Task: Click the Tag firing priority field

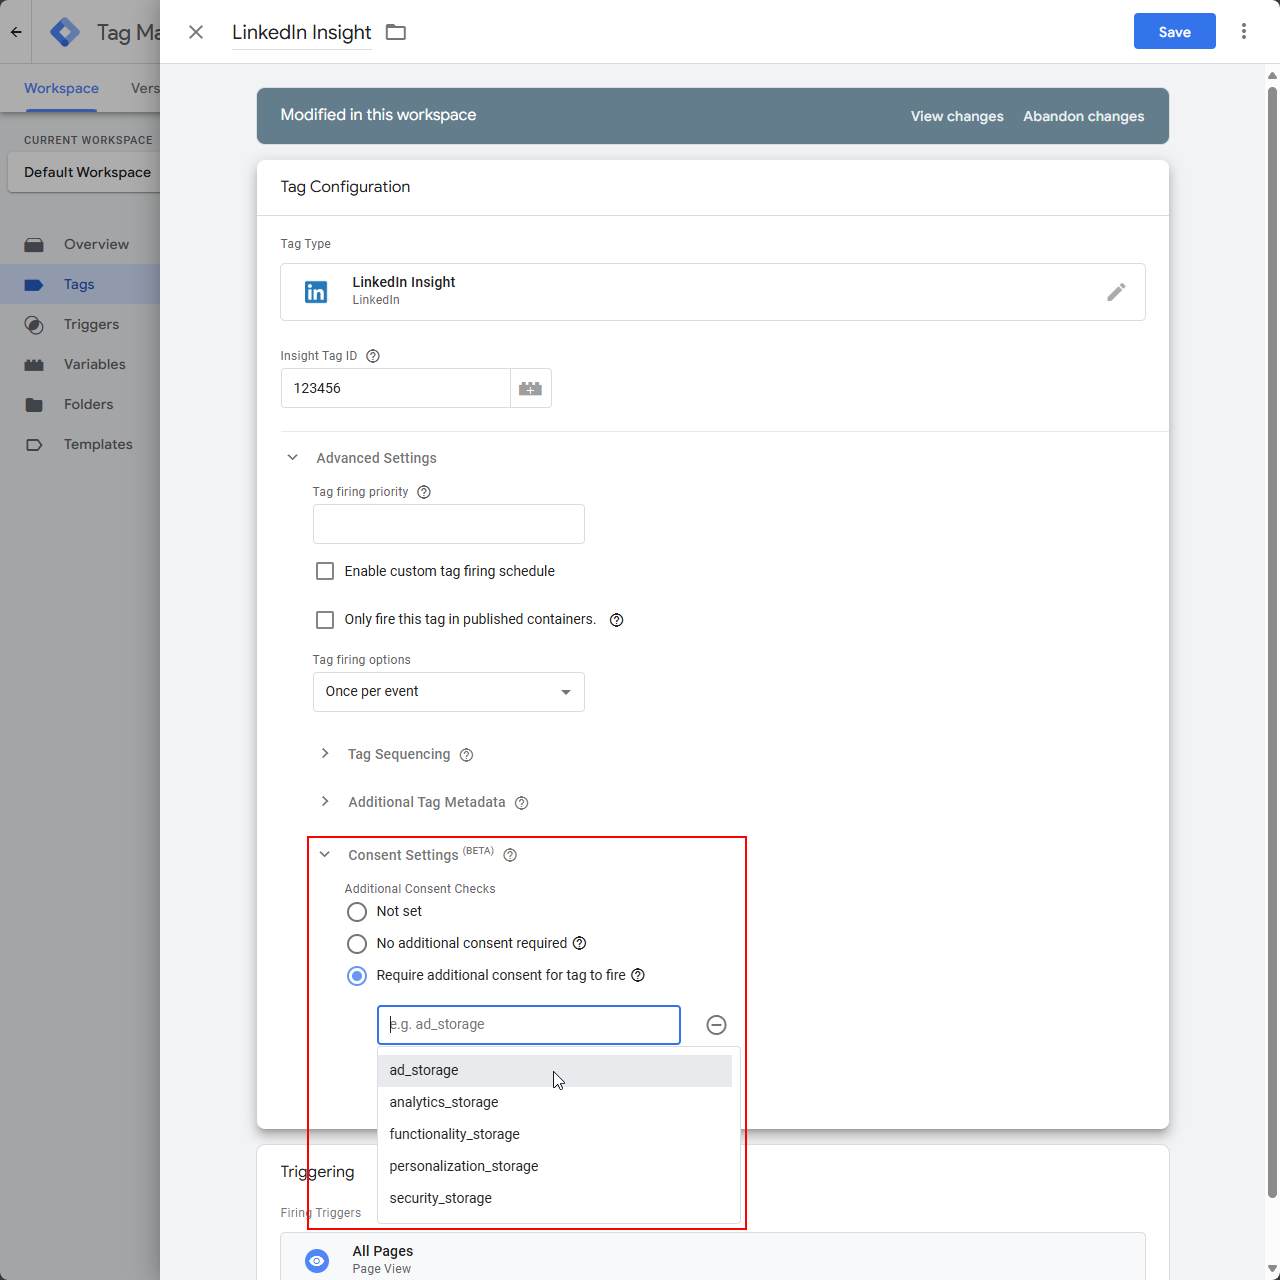Action: pyautogui.click(x=449, y=524)
